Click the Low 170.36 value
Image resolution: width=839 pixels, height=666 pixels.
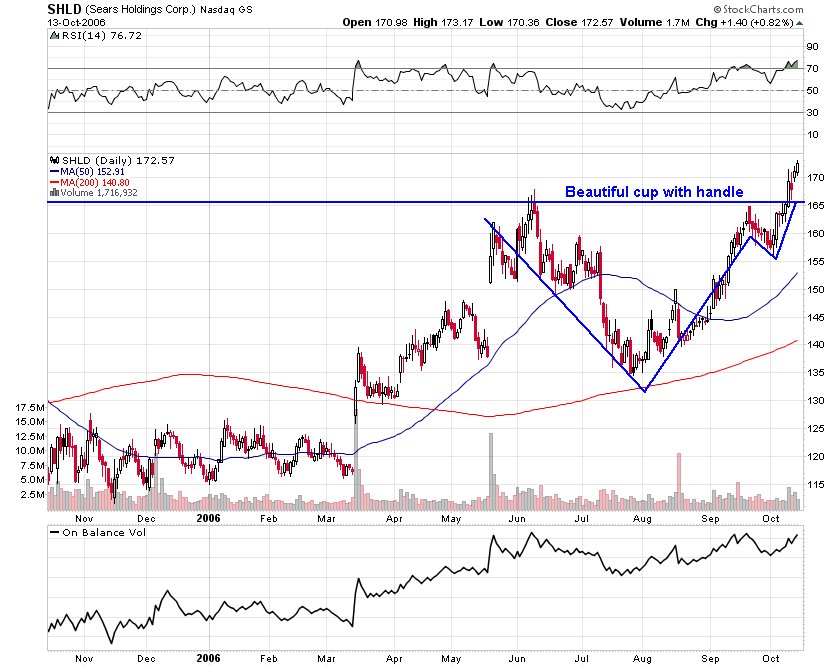(x=509, y=22)
